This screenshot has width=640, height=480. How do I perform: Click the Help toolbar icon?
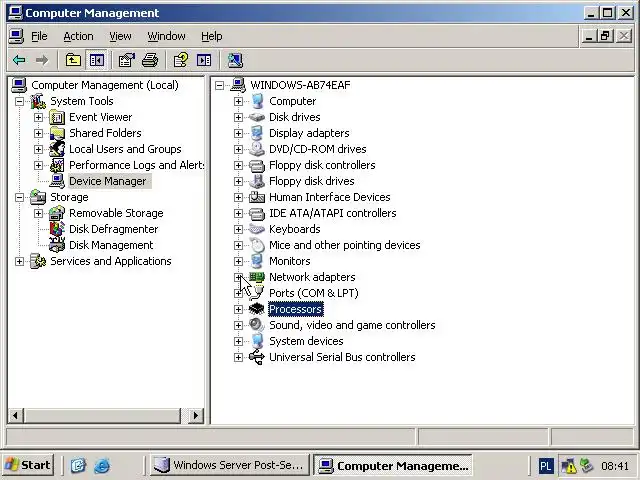point(181,60)
